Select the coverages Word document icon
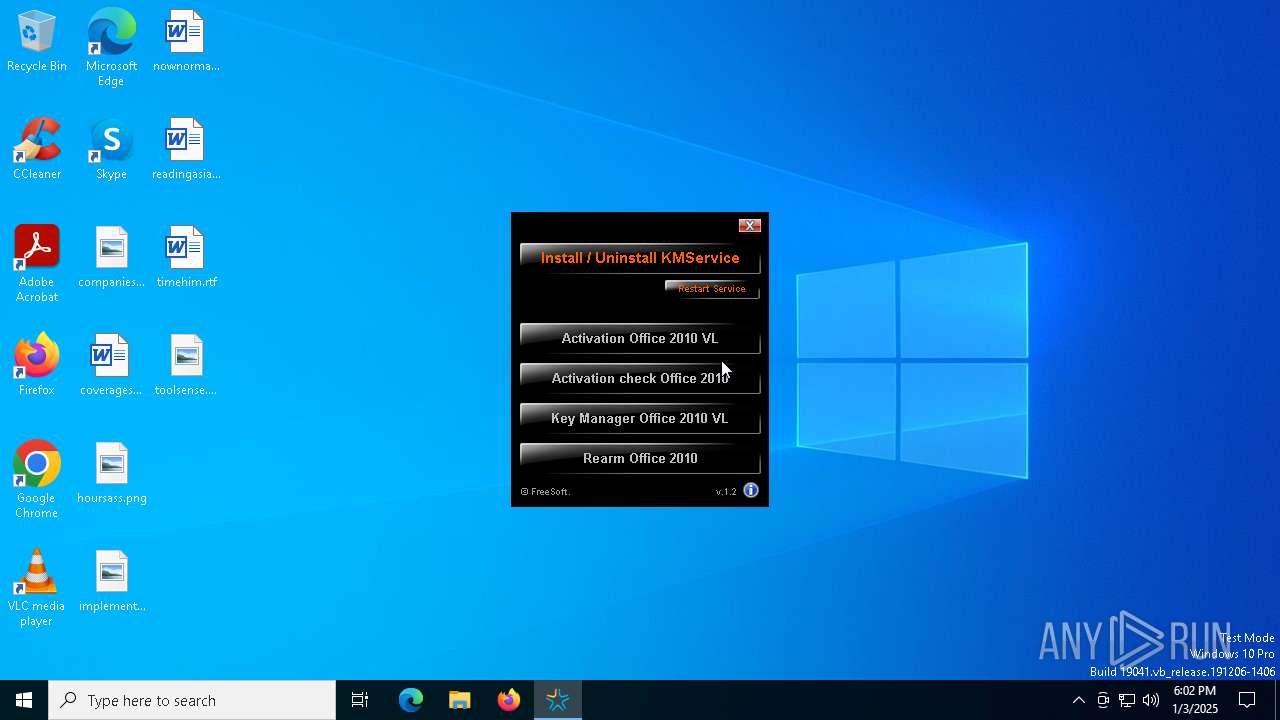Image resolution: width=1280 pixels, height=720 pixels. [111, 366]
